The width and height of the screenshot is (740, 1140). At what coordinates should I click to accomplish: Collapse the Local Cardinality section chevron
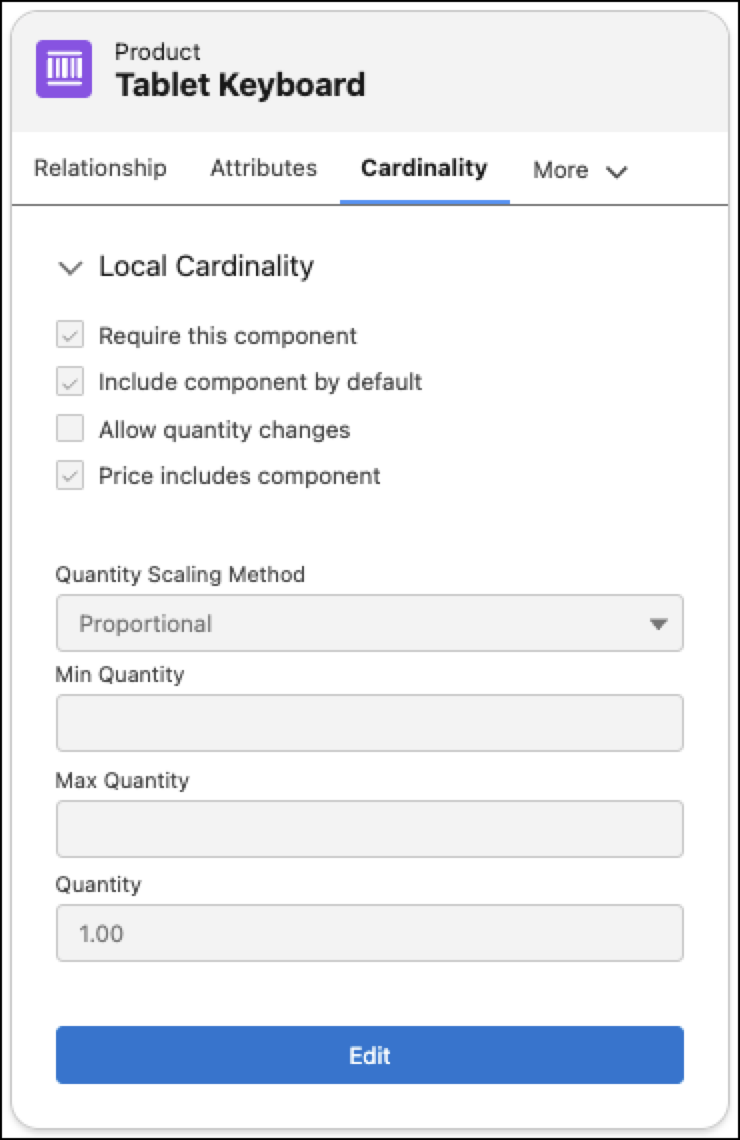pos(71,268)
